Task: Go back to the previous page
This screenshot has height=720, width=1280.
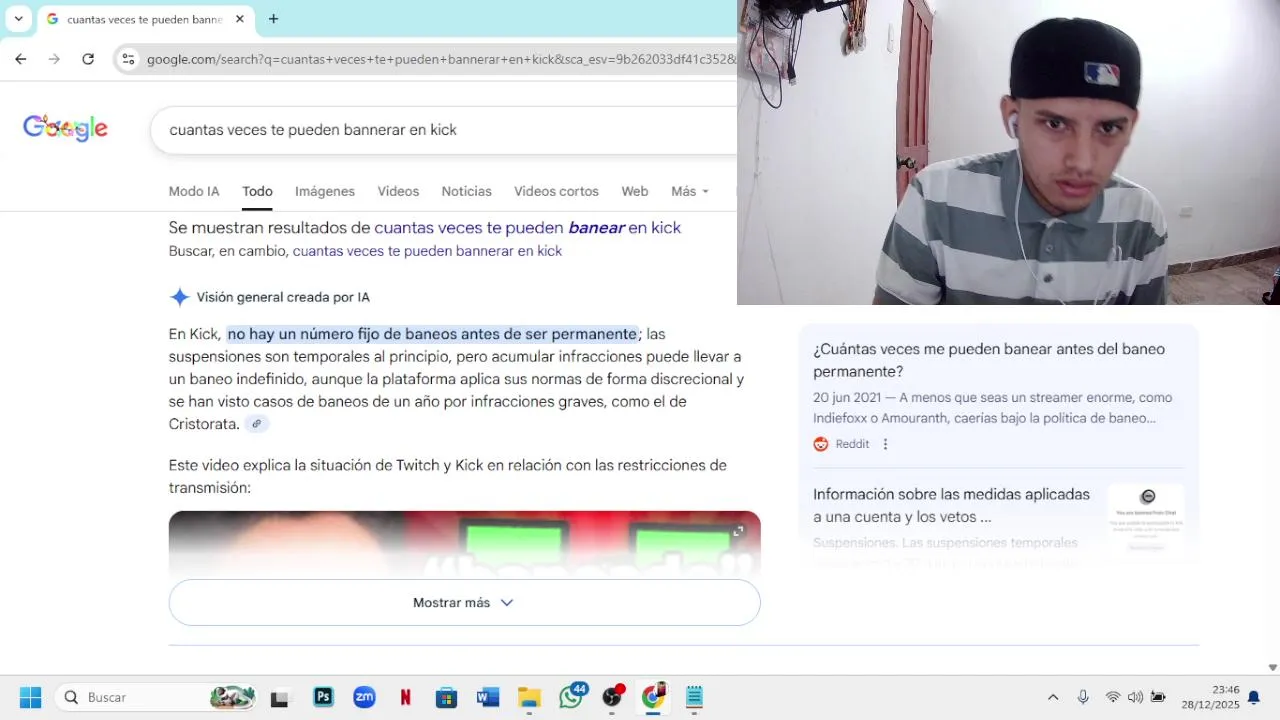Action: point(21,59)
